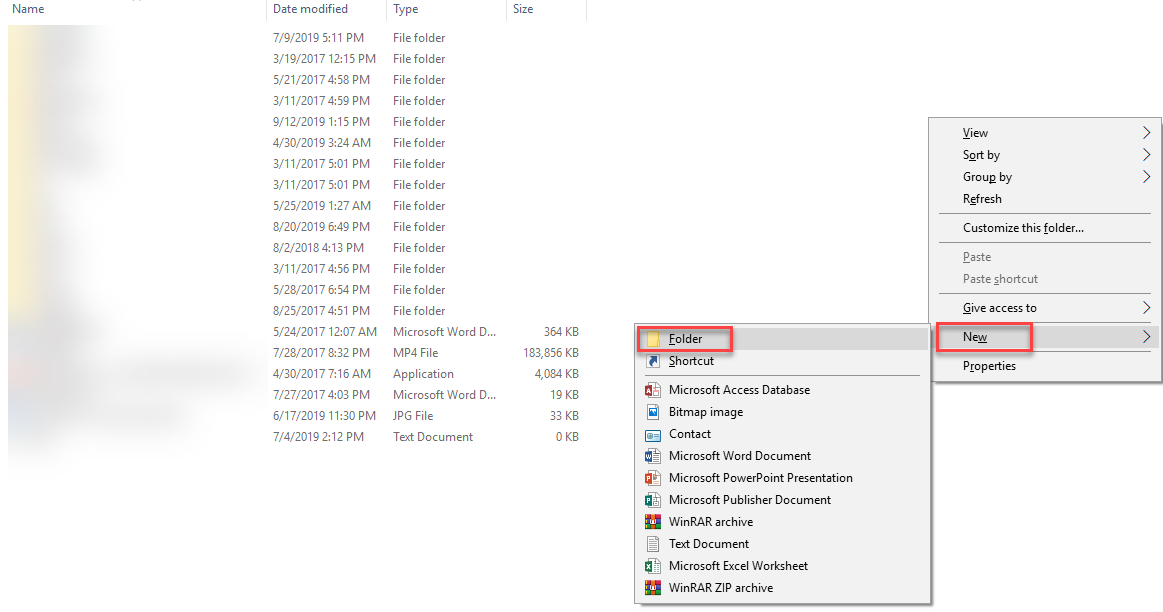Click the folder icon beside Folder
Viewport: 1163px width, 612px height.
[x=653, y=339]
